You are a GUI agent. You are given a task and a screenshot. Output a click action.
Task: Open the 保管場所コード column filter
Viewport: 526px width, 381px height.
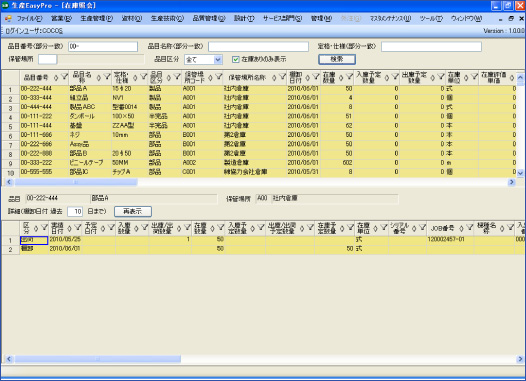(219, 77)
